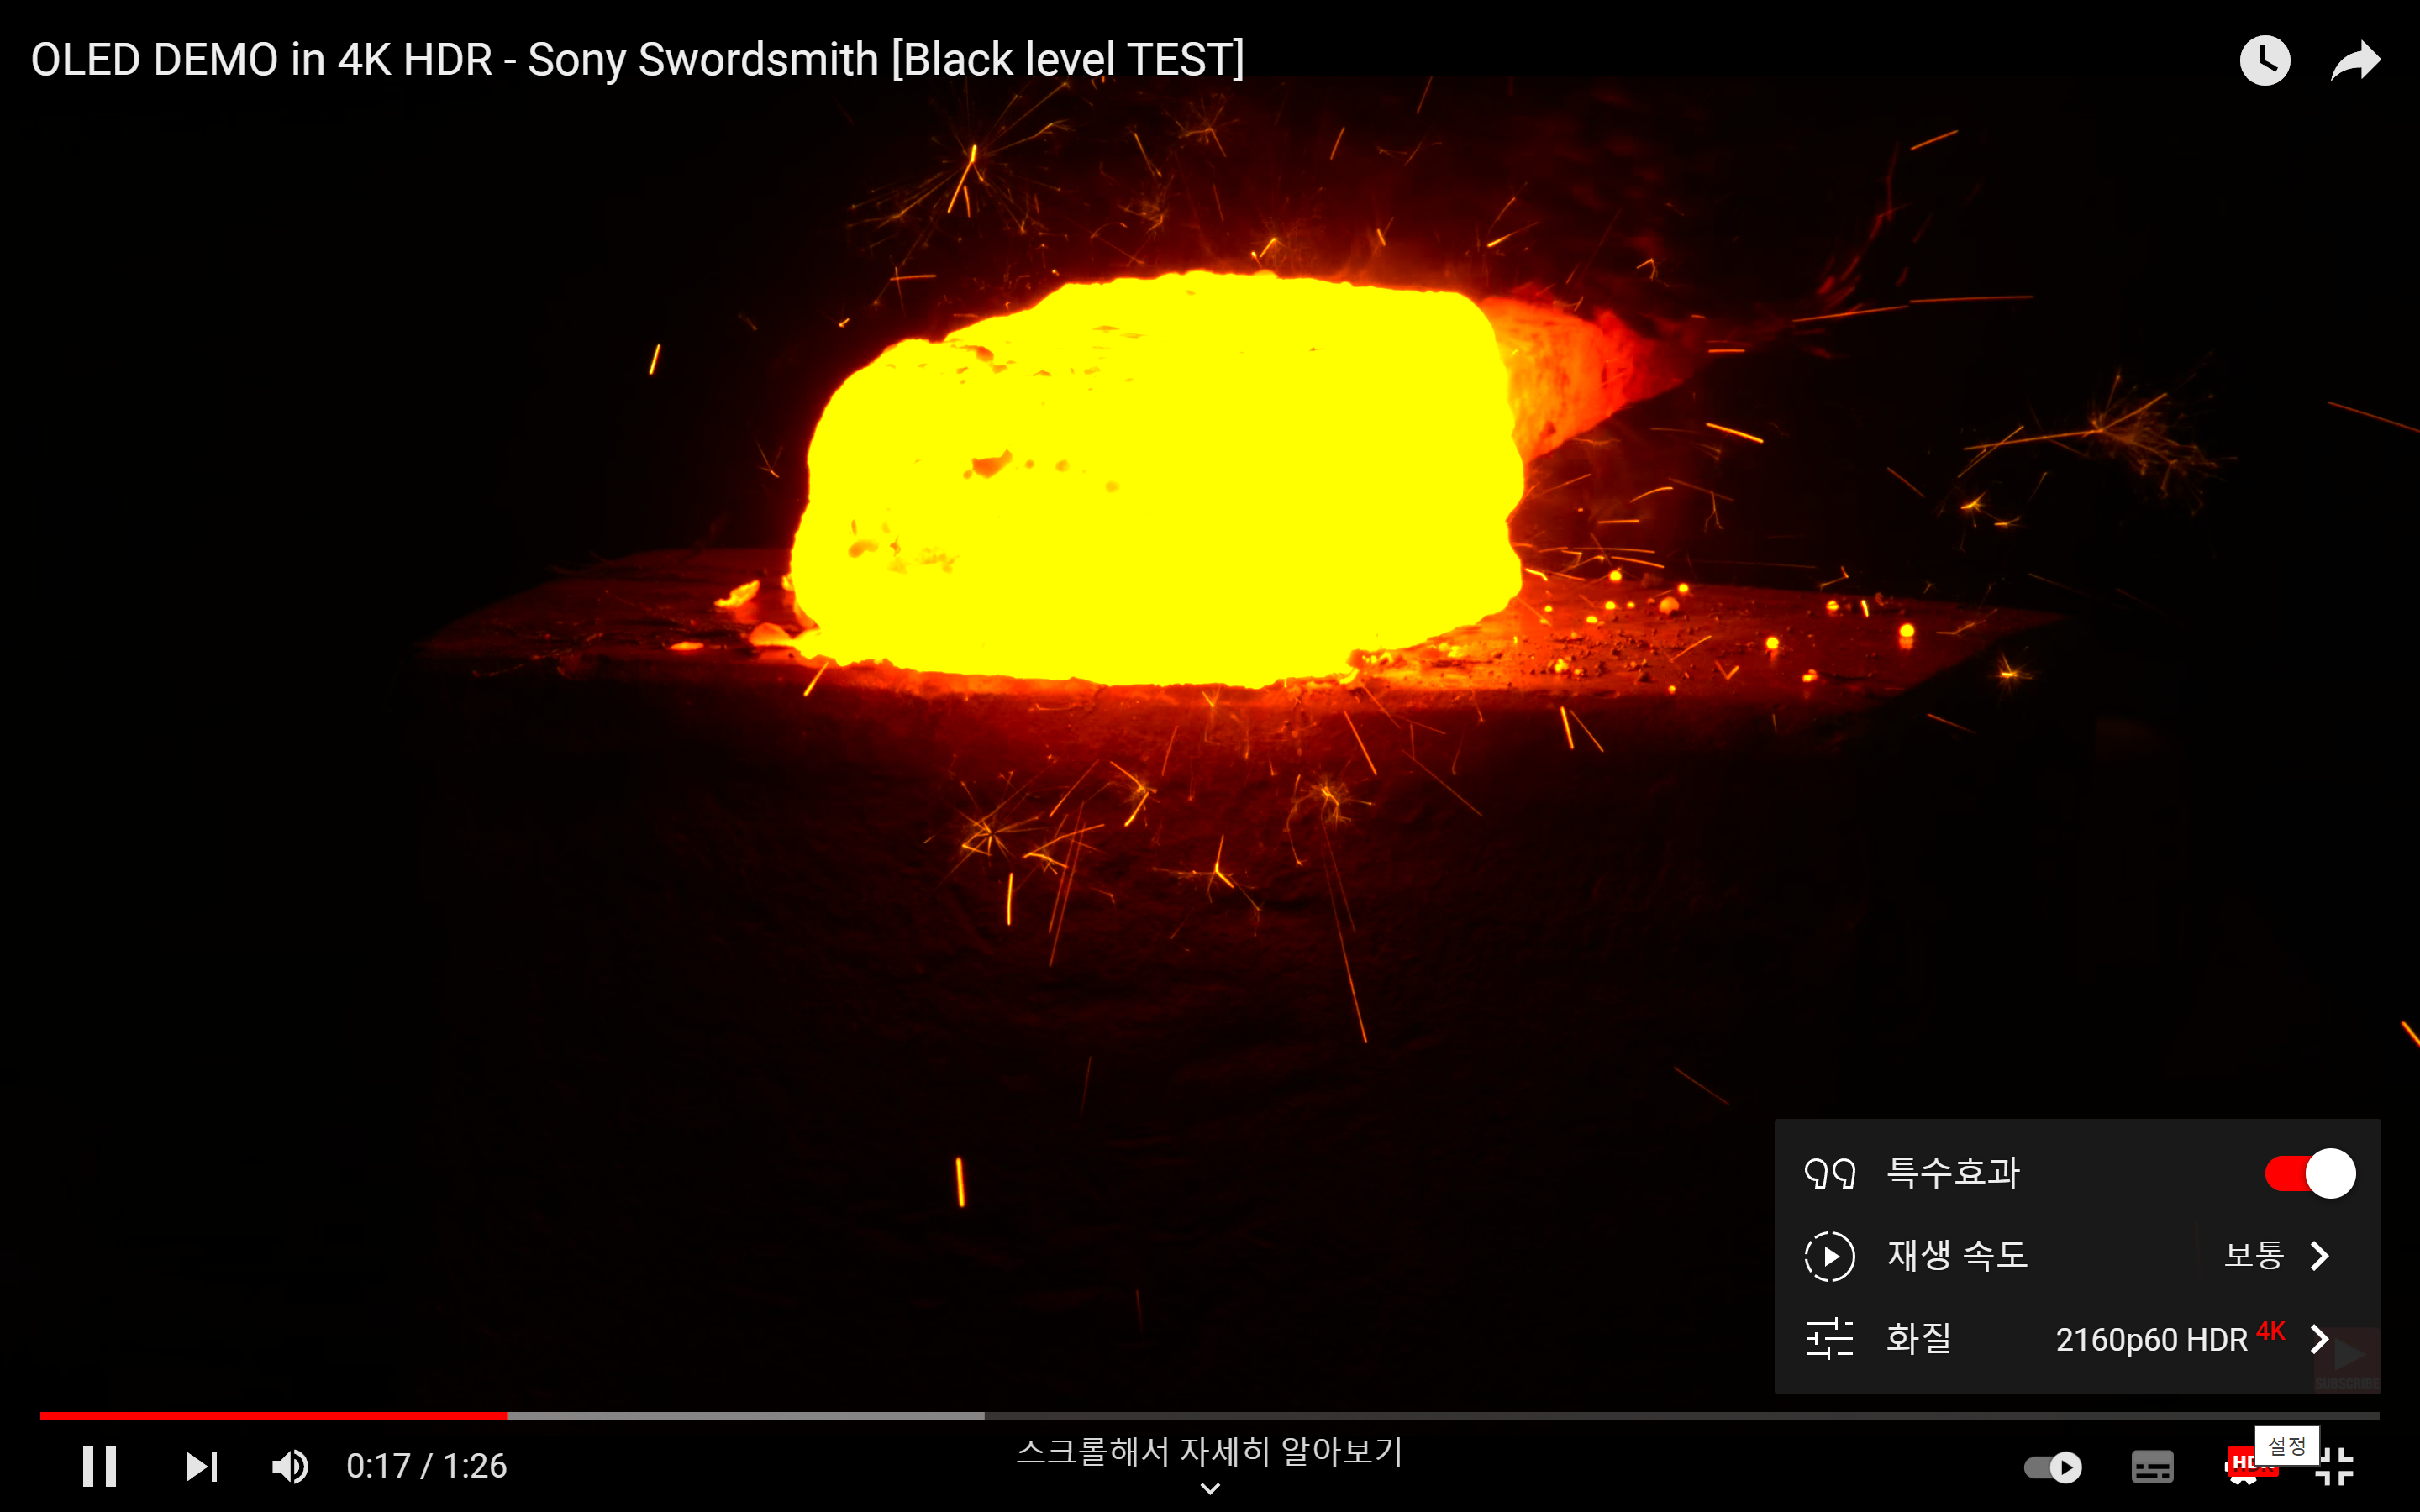Open the OLED DEMO in 4K HDR title link
Image resolution: width=2420 pixels, height=1512 pixels.
coord(637,60)
